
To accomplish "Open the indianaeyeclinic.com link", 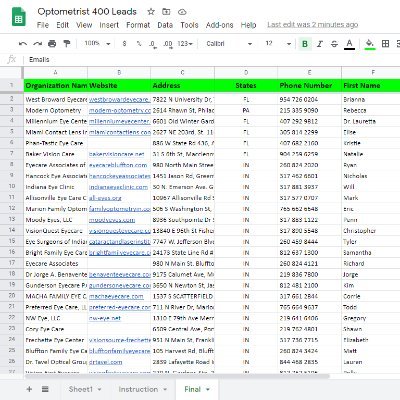I will point(118,187).
